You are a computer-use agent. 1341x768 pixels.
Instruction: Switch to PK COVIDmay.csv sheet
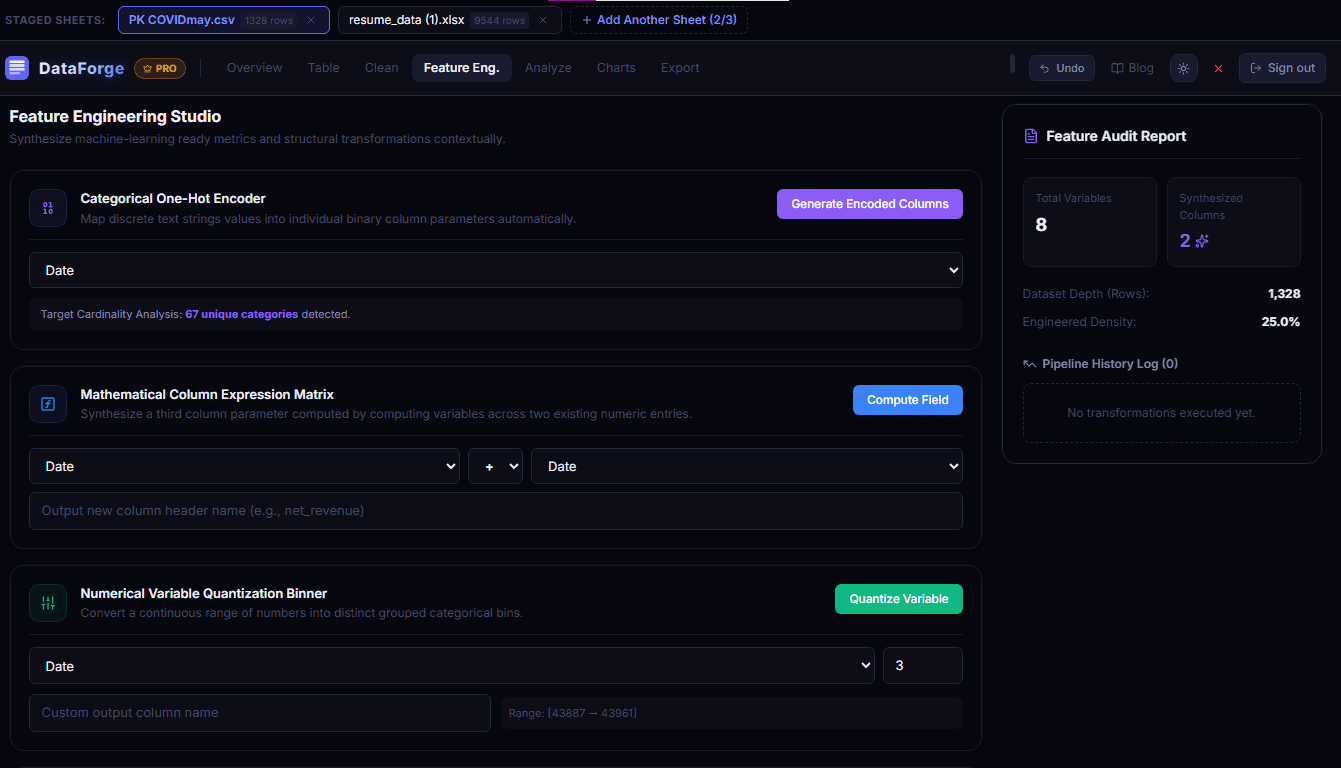224,20
